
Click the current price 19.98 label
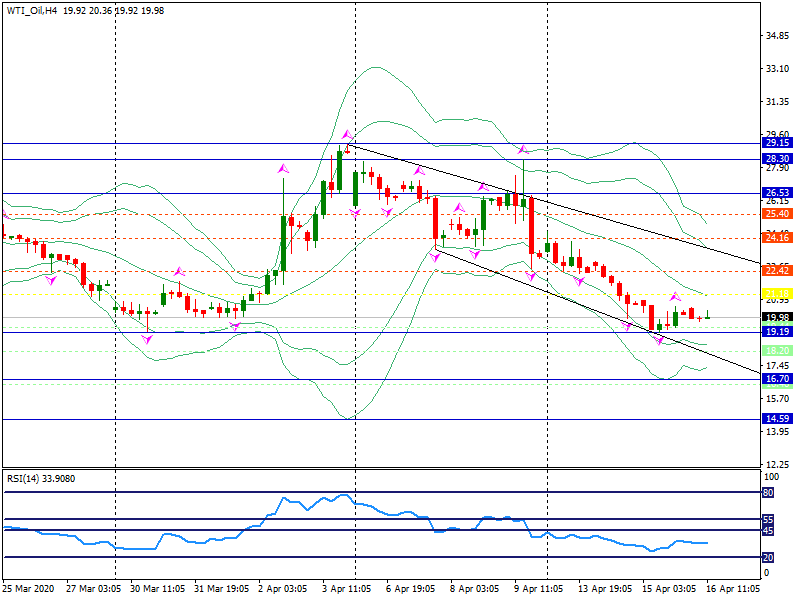(x=778, y=317)
